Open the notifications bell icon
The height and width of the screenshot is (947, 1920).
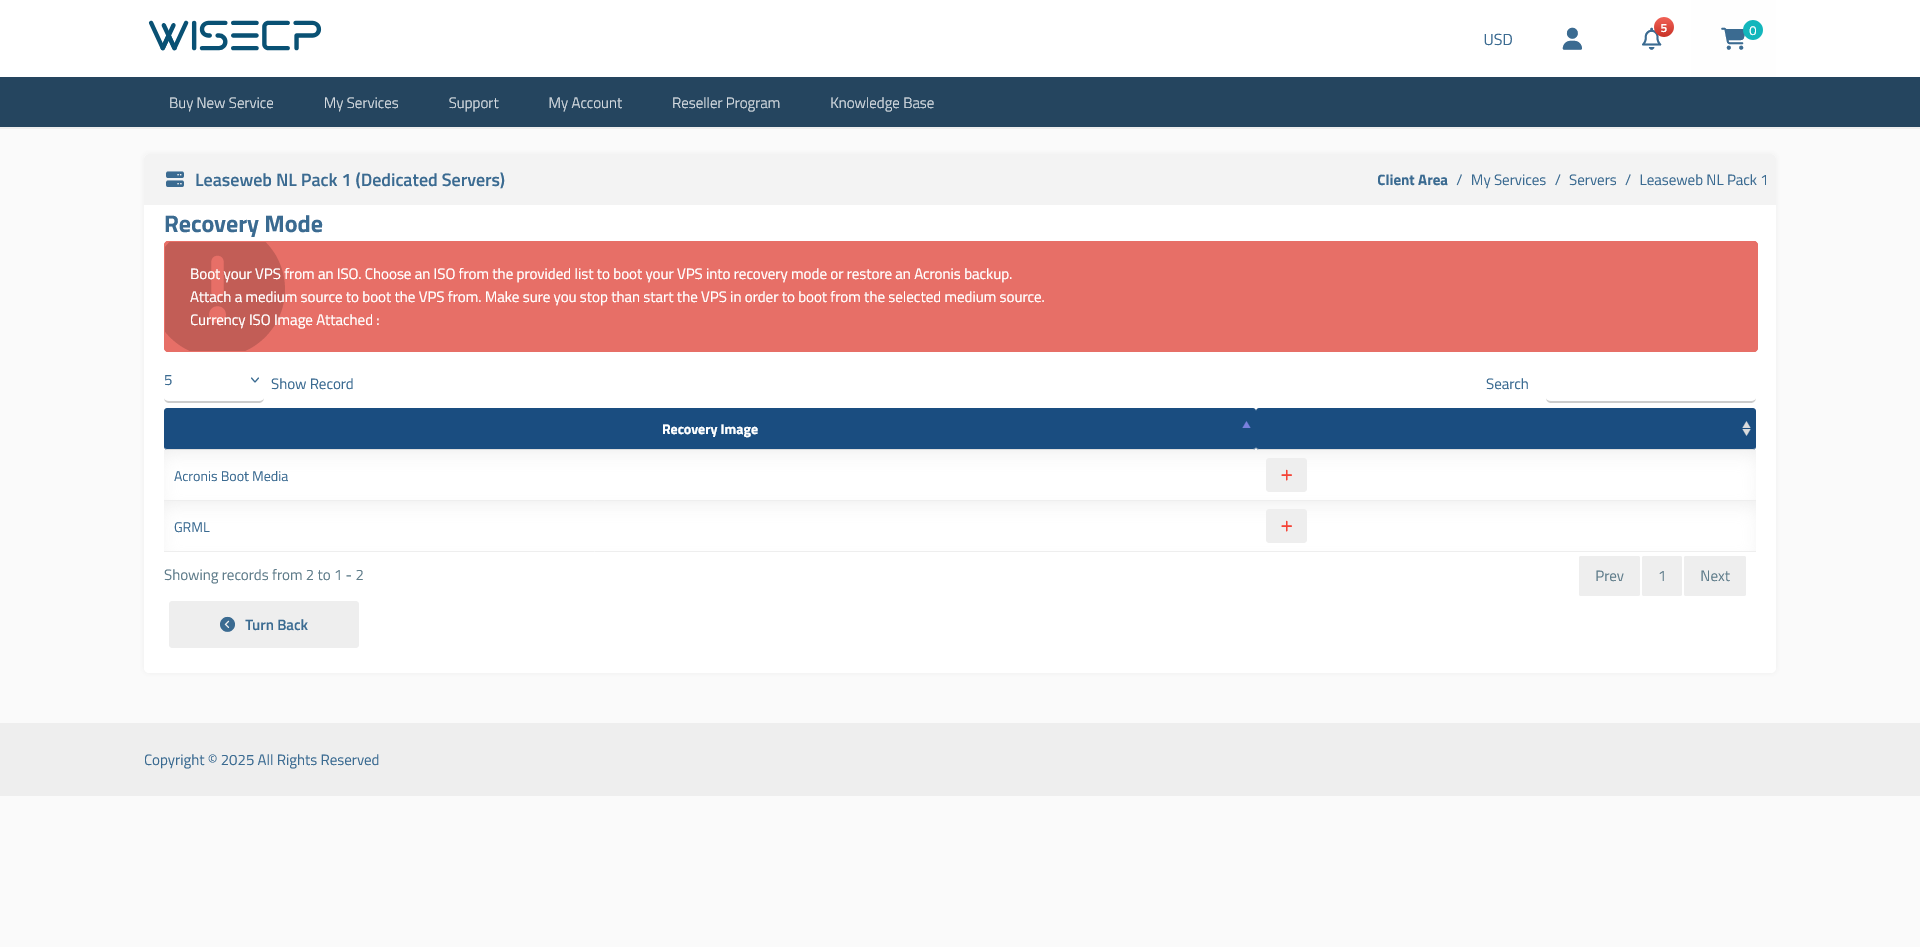tap(1651, 39)
